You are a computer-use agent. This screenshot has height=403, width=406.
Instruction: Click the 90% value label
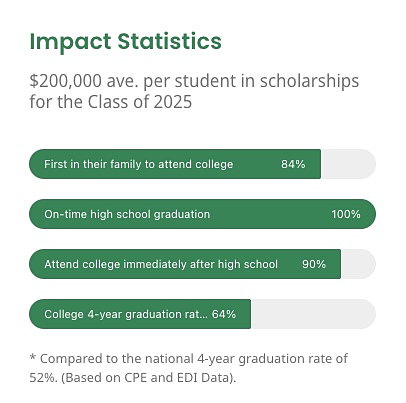coord(314,264)
